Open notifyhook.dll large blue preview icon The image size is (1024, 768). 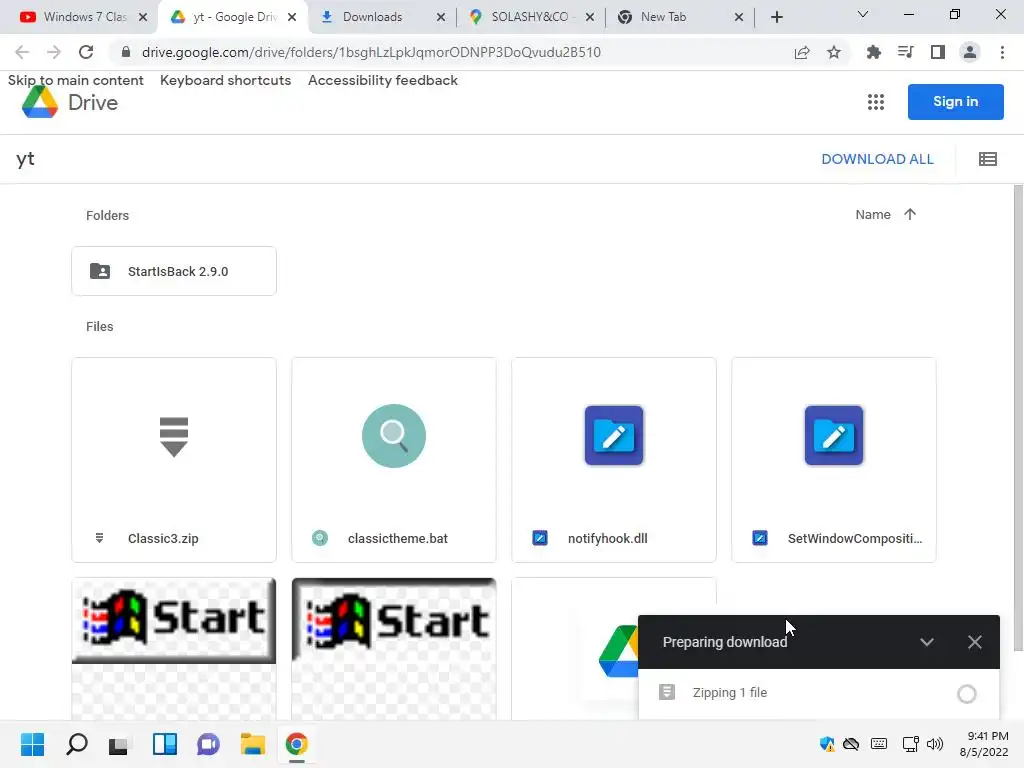tap(614, 436)
